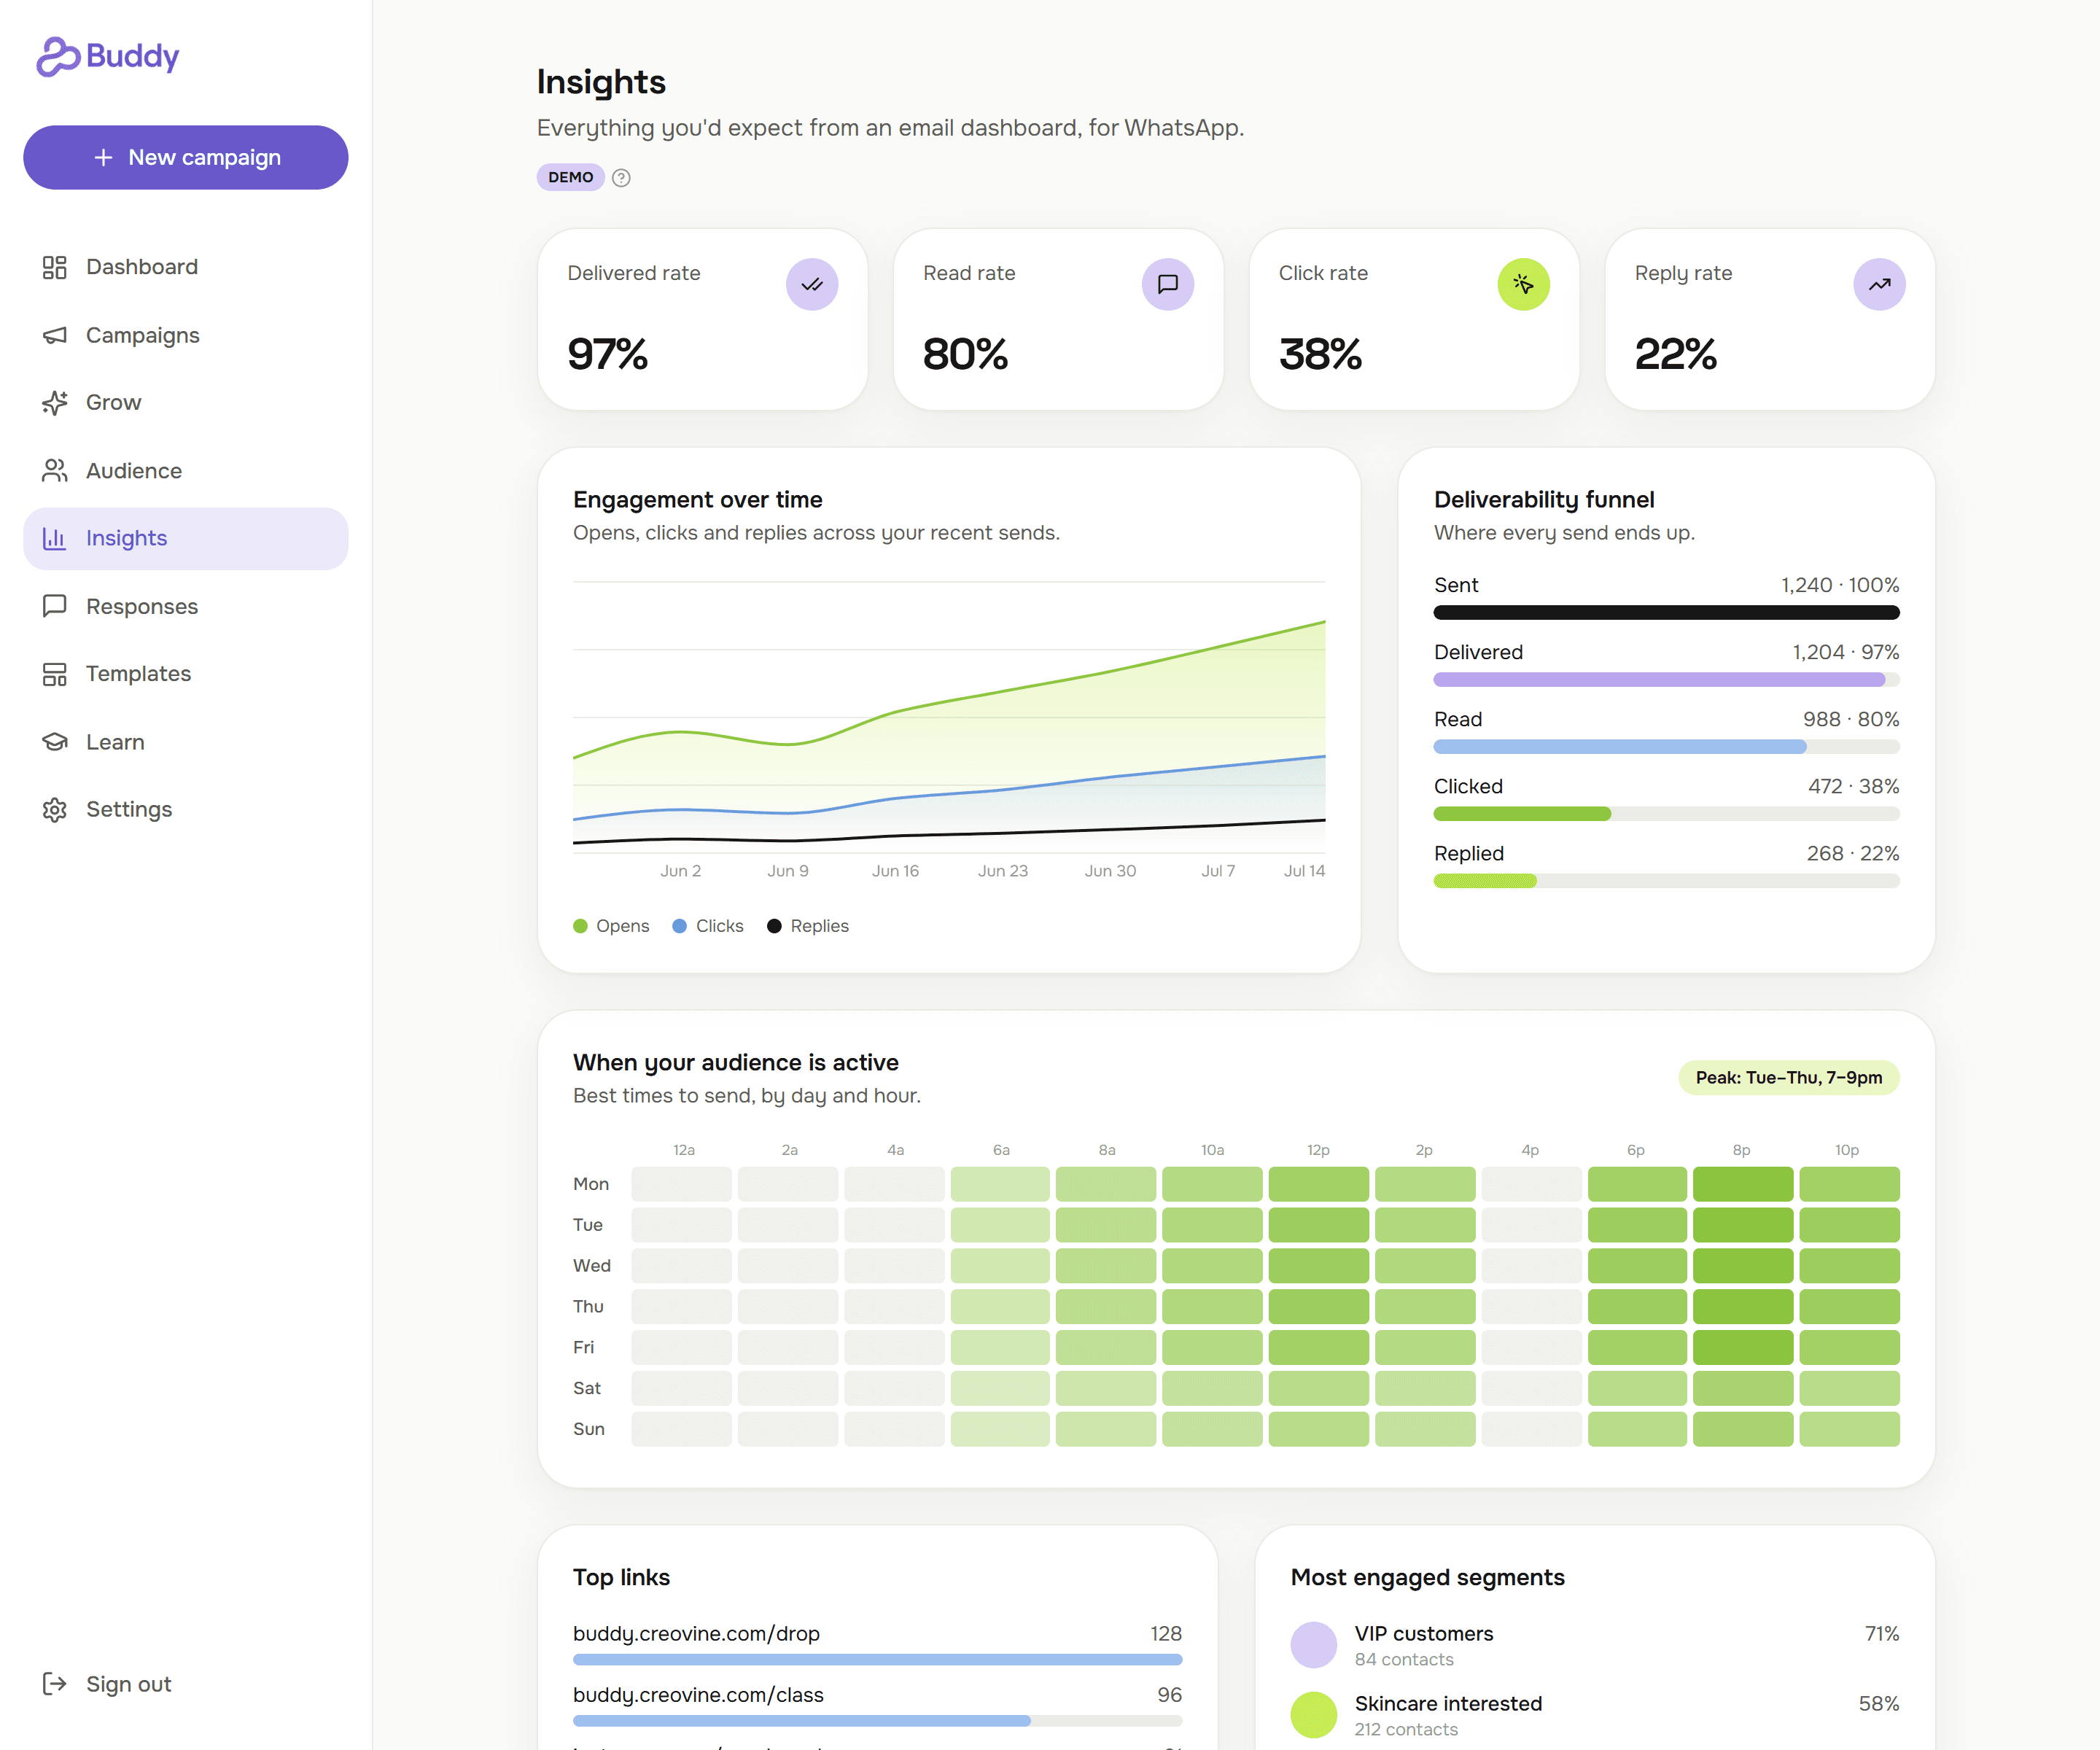Click the Delivered funnel progress bar

tap(1667, 680)
